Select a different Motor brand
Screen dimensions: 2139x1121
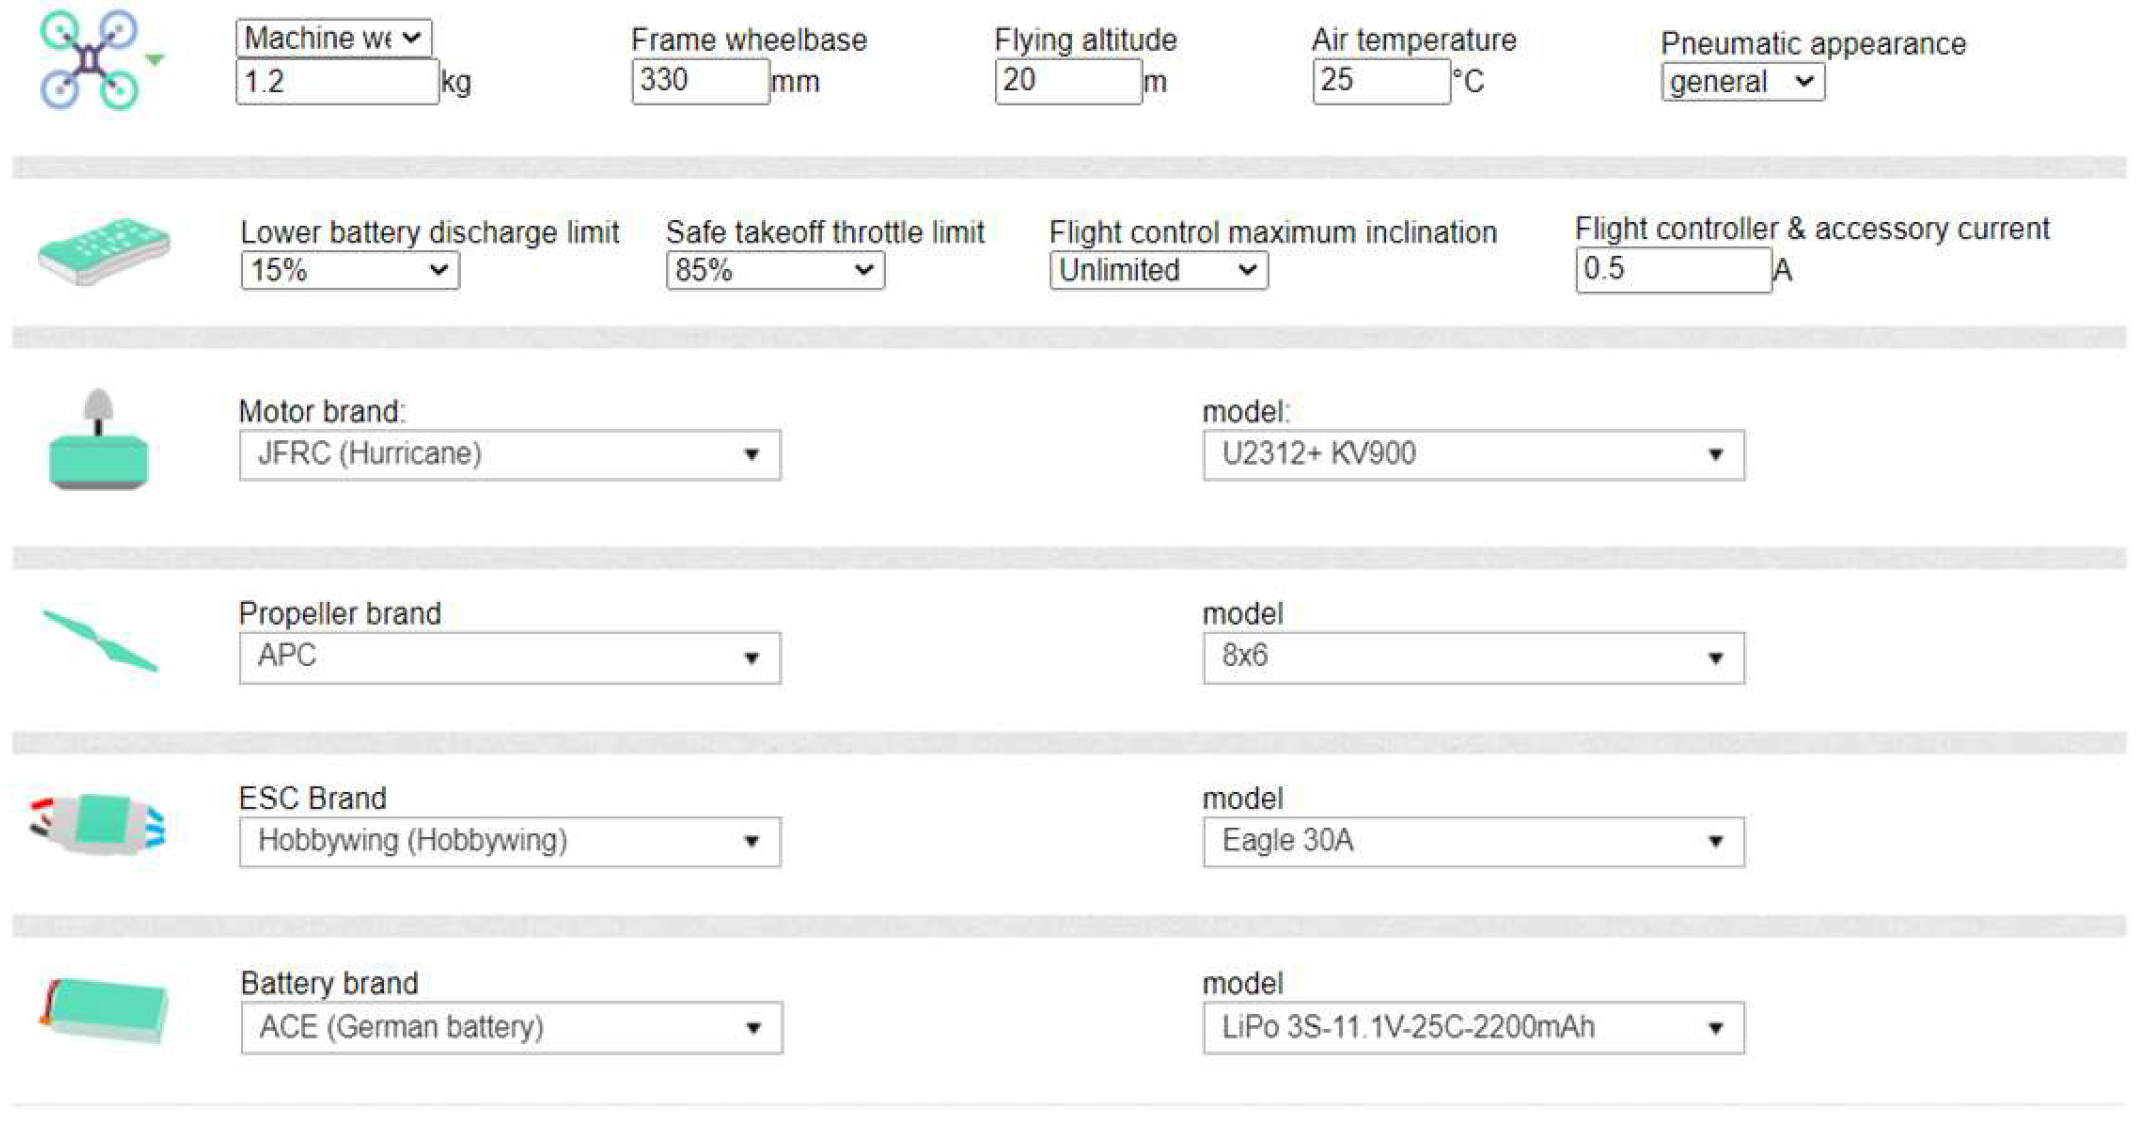point(509,455)
